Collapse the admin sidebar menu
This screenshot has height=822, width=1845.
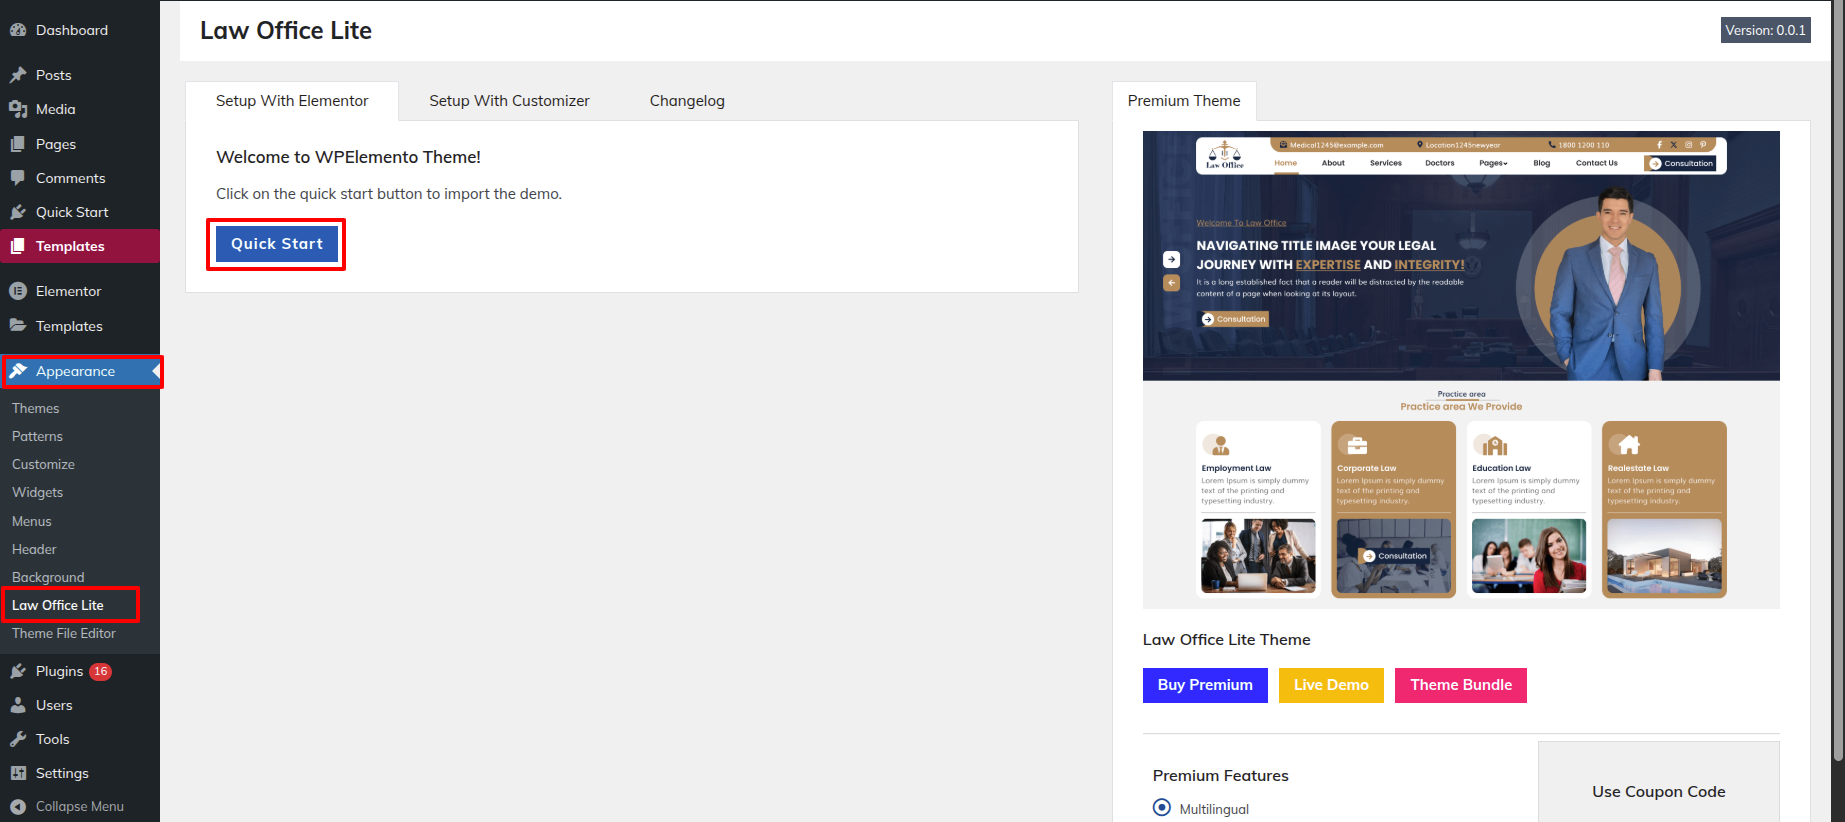coord(80,806)
